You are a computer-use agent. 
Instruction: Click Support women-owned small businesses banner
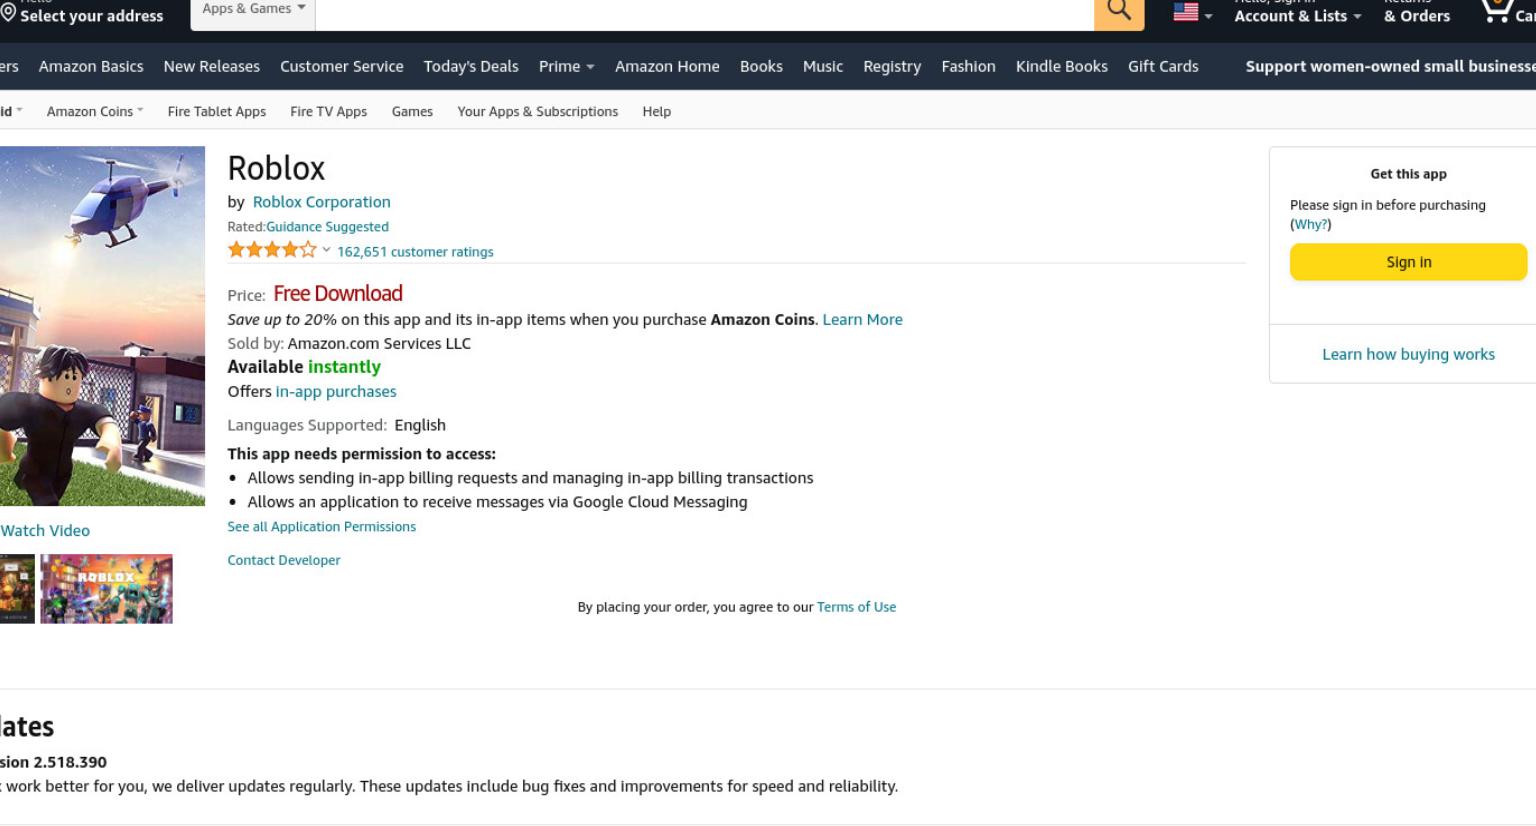click(1390, 66)
